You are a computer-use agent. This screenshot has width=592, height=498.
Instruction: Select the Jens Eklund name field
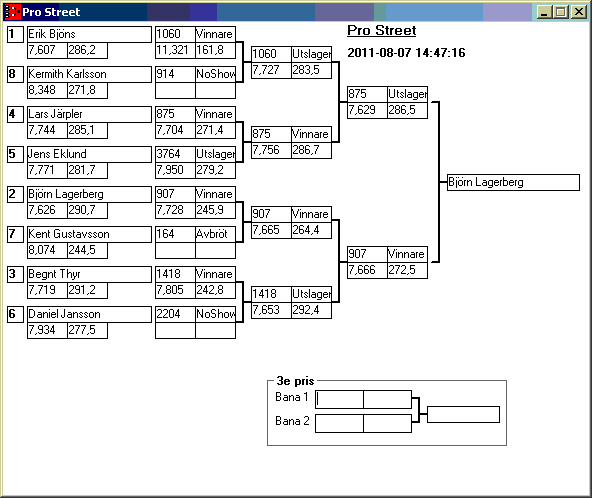coord(89,154)
